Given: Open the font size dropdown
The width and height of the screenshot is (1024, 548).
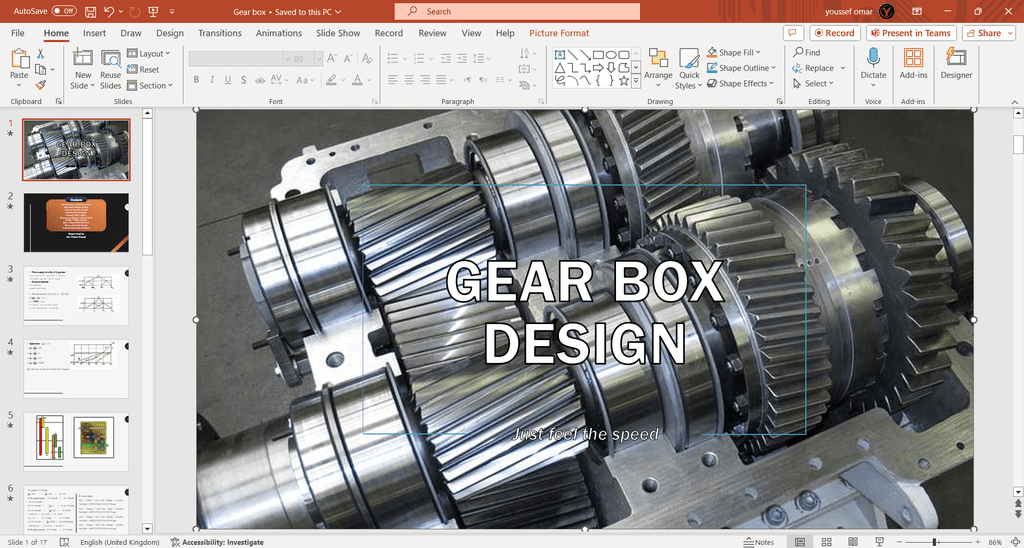Looking at the screenshot, I should tap(317, 58).
